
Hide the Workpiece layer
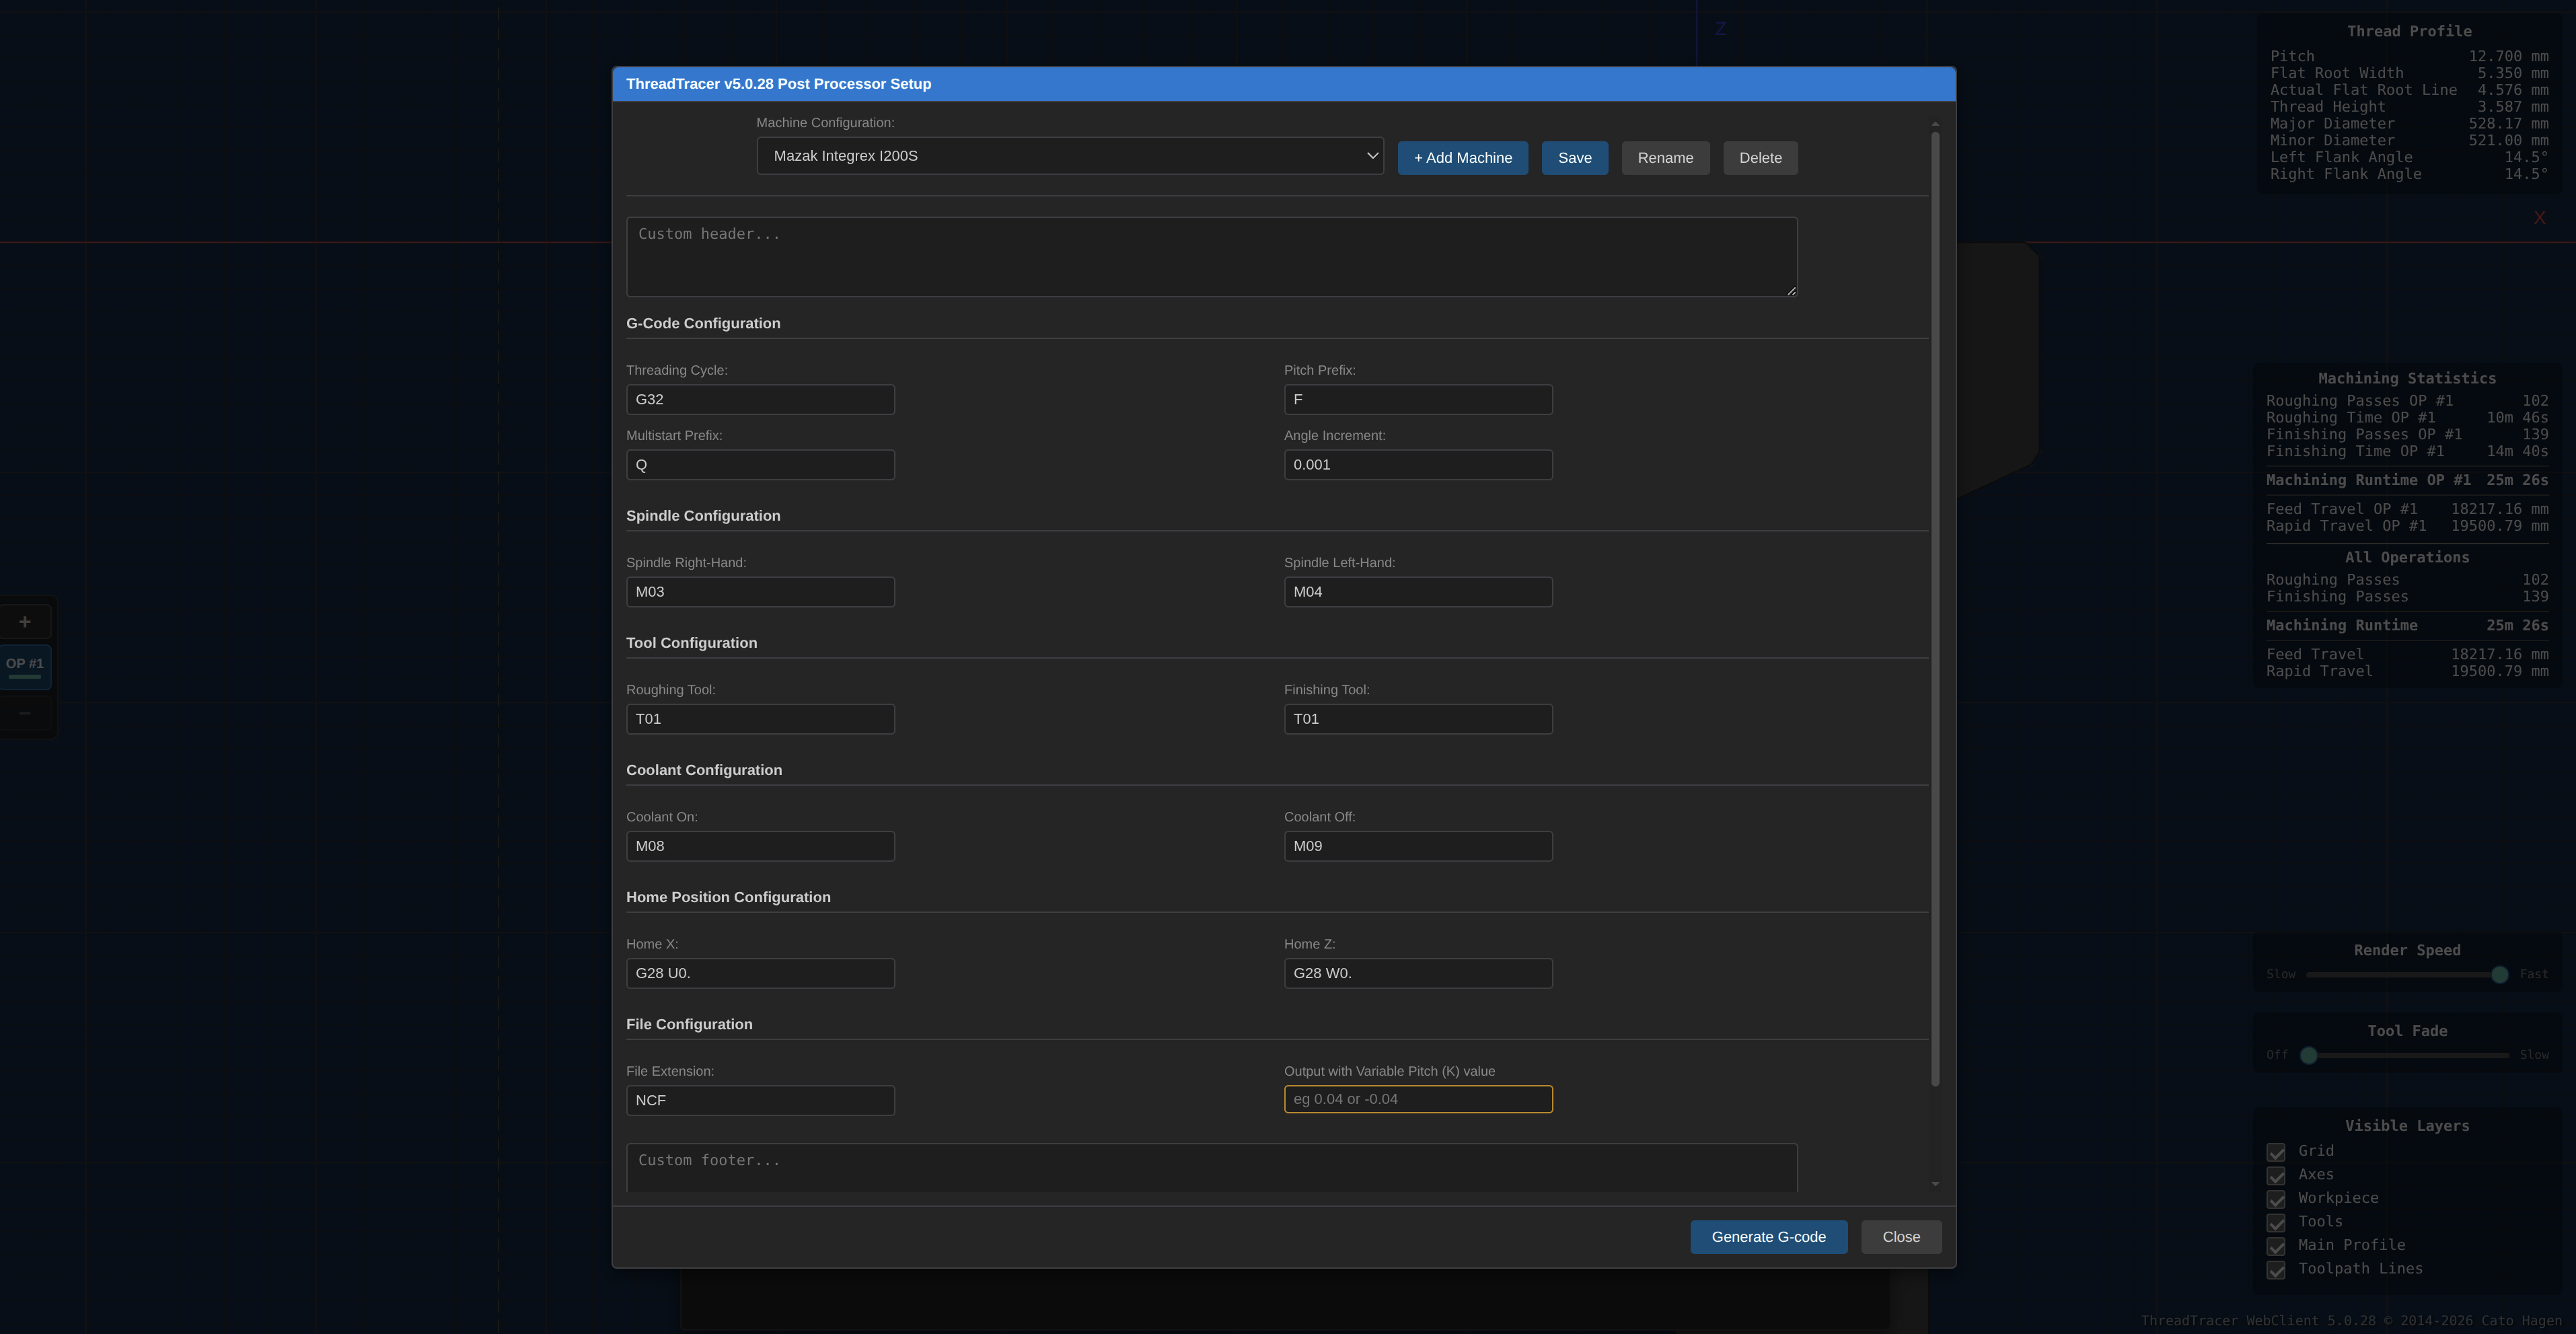click(2277, 1198)
